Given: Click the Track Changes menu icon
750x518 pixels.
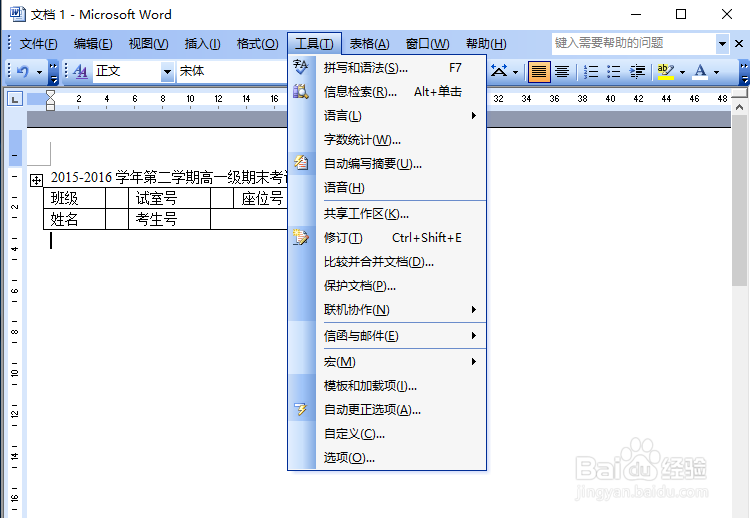Looking at the screenshot, I should (301, 237).
